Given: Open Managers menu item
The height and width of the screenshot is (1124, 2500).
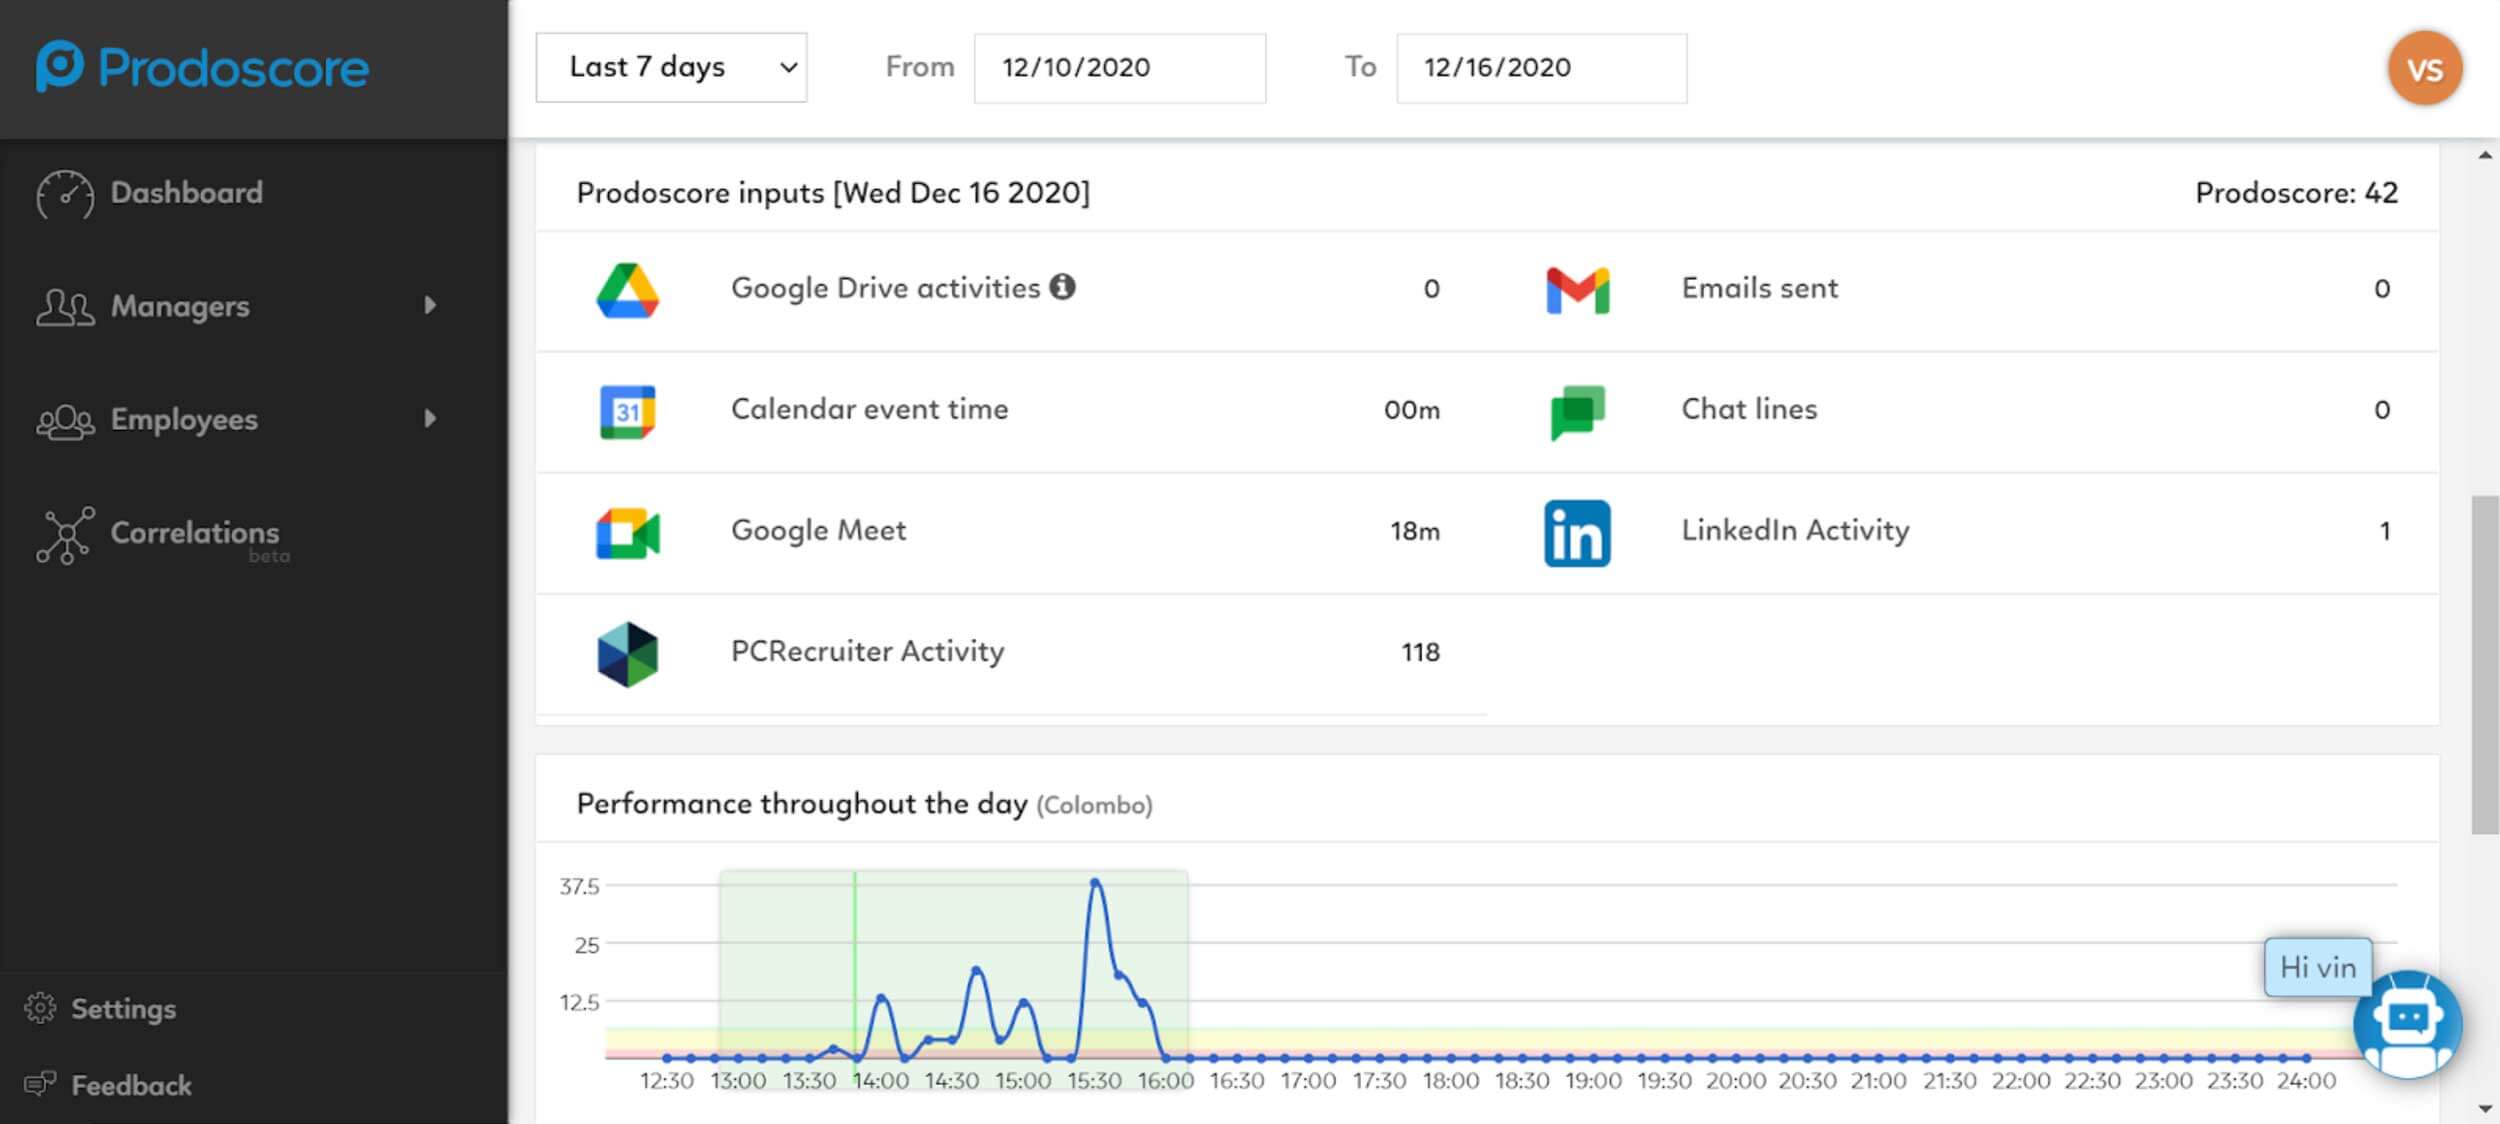Looking at the screenshot, I should coord(180,306).
